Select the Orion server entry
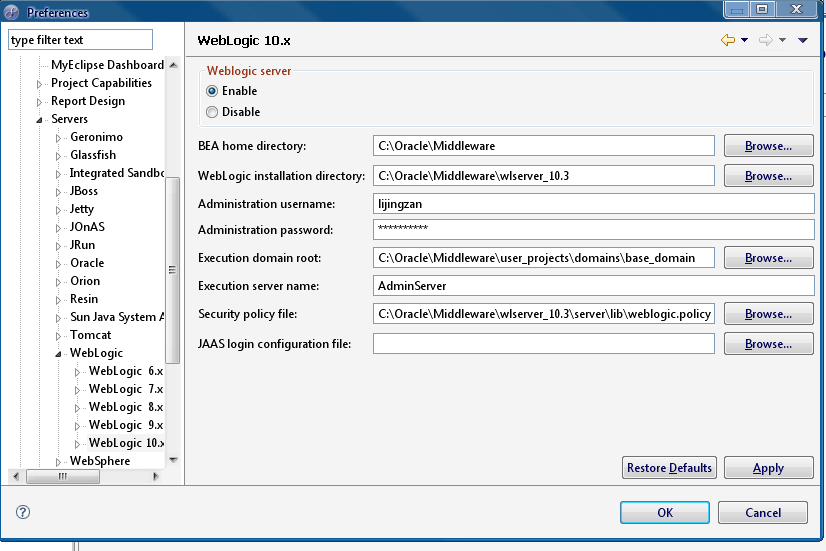Viewport: 826px width, 551px height. [x=85, y=281]
